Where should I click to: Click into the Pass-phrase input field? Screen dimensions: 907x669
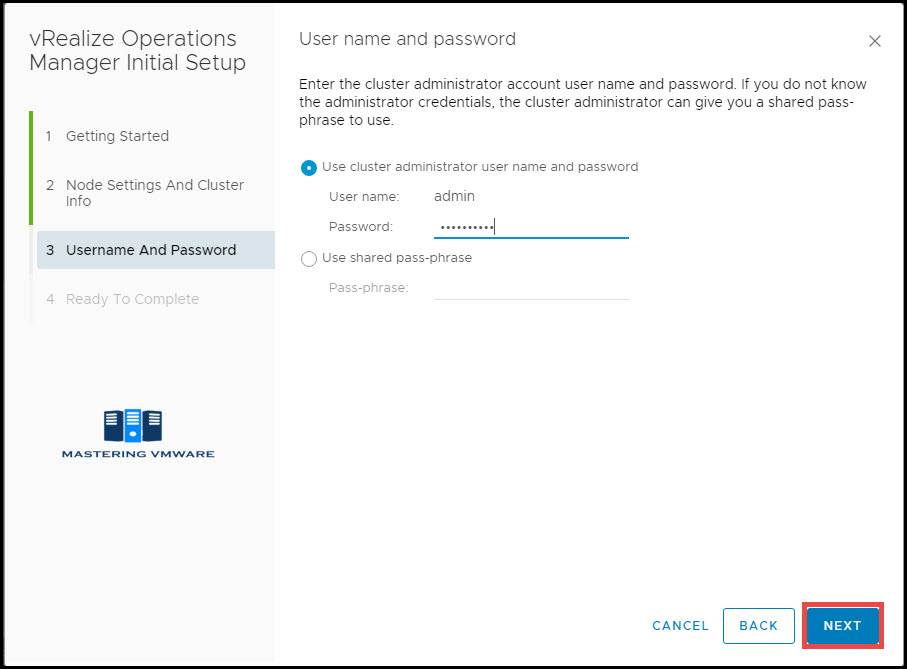coord(531,288)
